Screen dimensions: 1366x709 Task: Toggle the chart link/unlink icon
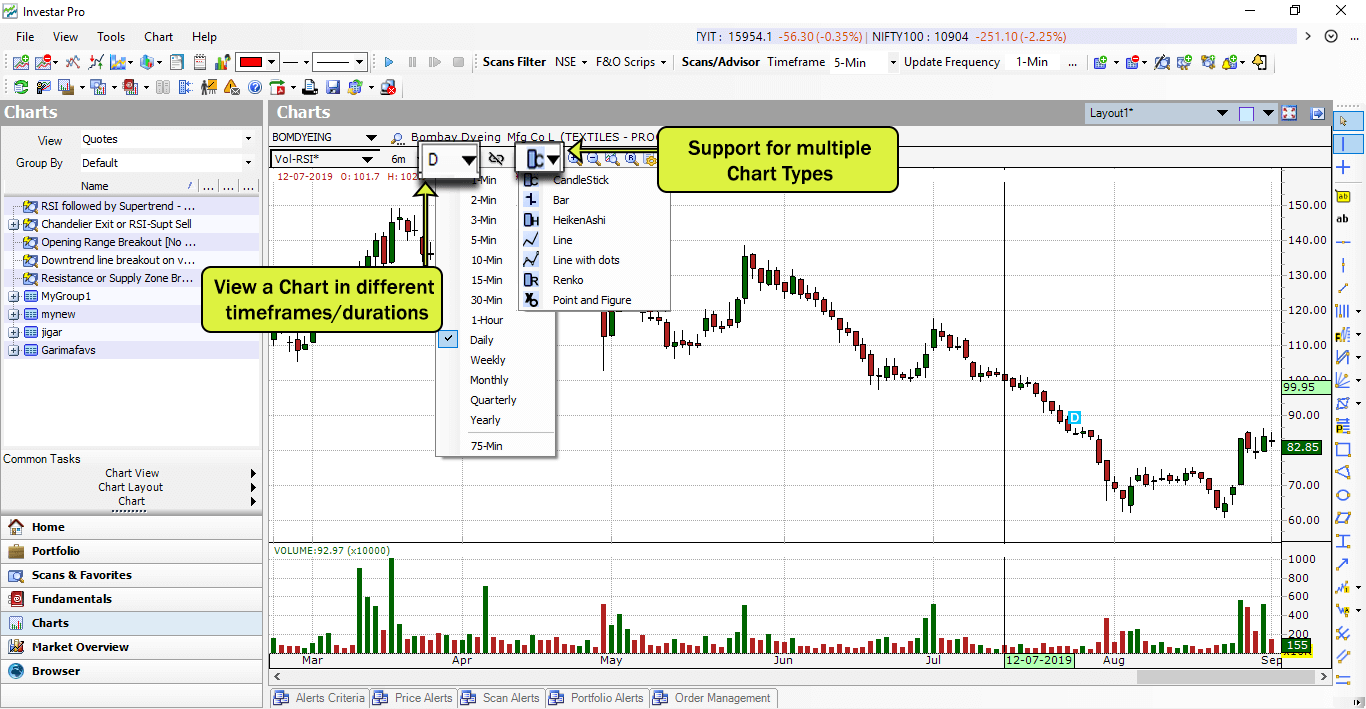point(496,158)
